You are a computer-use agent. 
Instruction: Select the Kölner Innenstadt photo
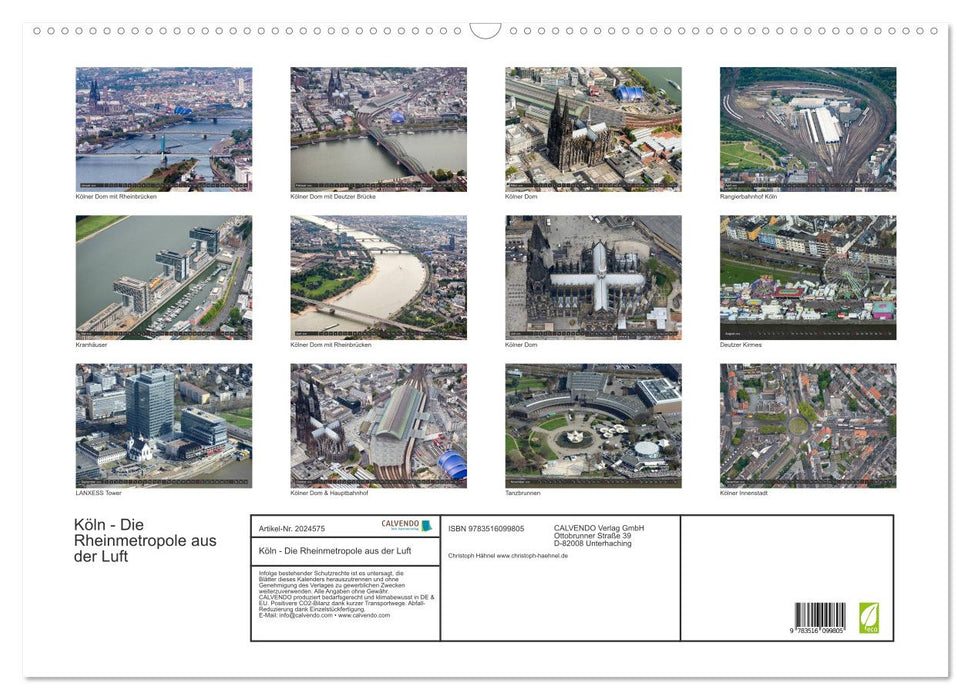click(807, 425)
